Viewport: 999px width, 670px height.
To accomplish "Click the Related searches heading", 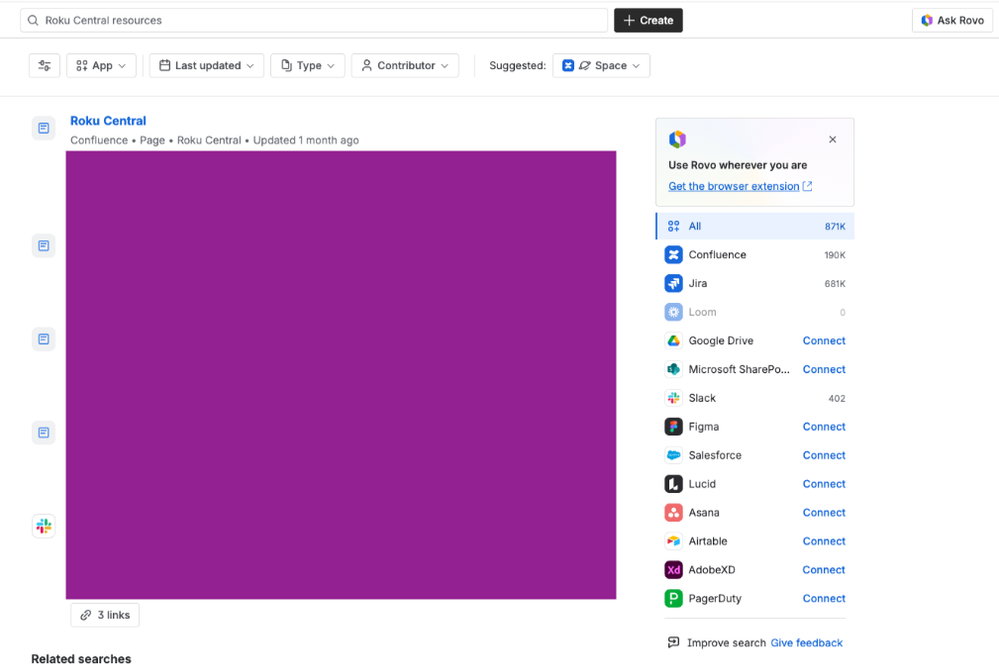I will pos(82,659).
